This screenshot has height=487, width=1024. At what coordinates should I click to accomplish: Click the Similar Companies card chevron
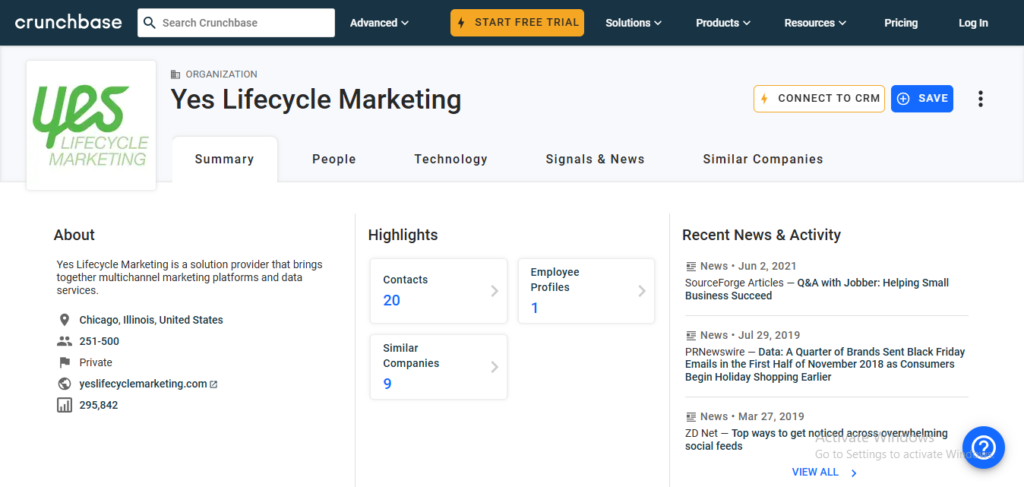494,367
